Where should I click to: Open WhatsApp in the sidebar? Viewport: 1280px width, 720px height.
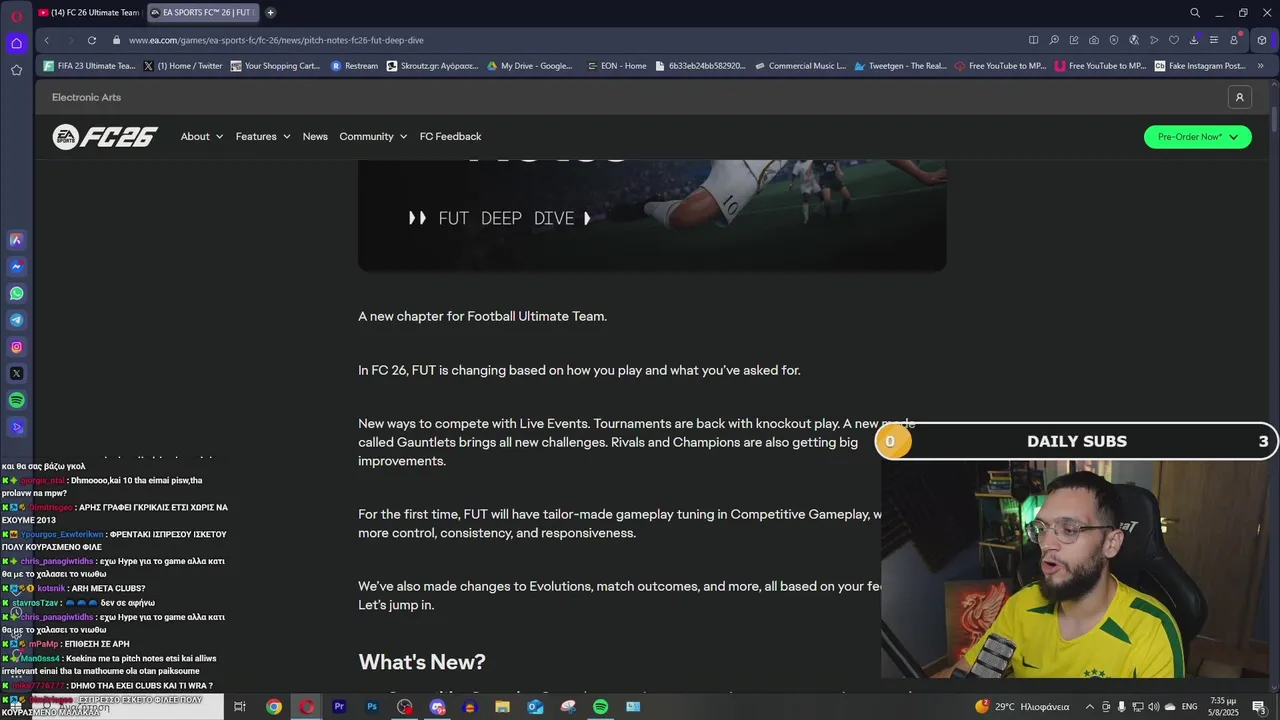click(x=16, y=293)
